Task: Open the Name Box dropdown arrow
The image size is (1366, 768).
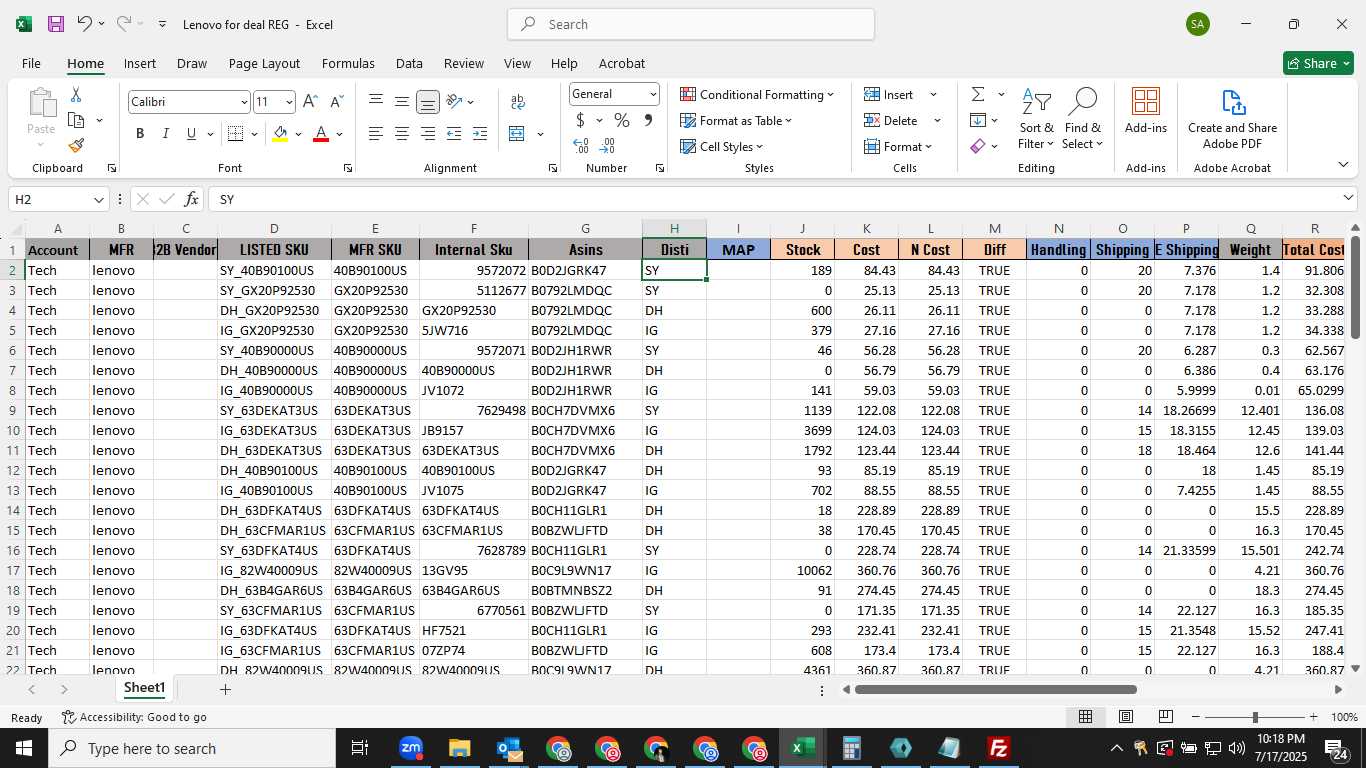Action: click(99, 199)
